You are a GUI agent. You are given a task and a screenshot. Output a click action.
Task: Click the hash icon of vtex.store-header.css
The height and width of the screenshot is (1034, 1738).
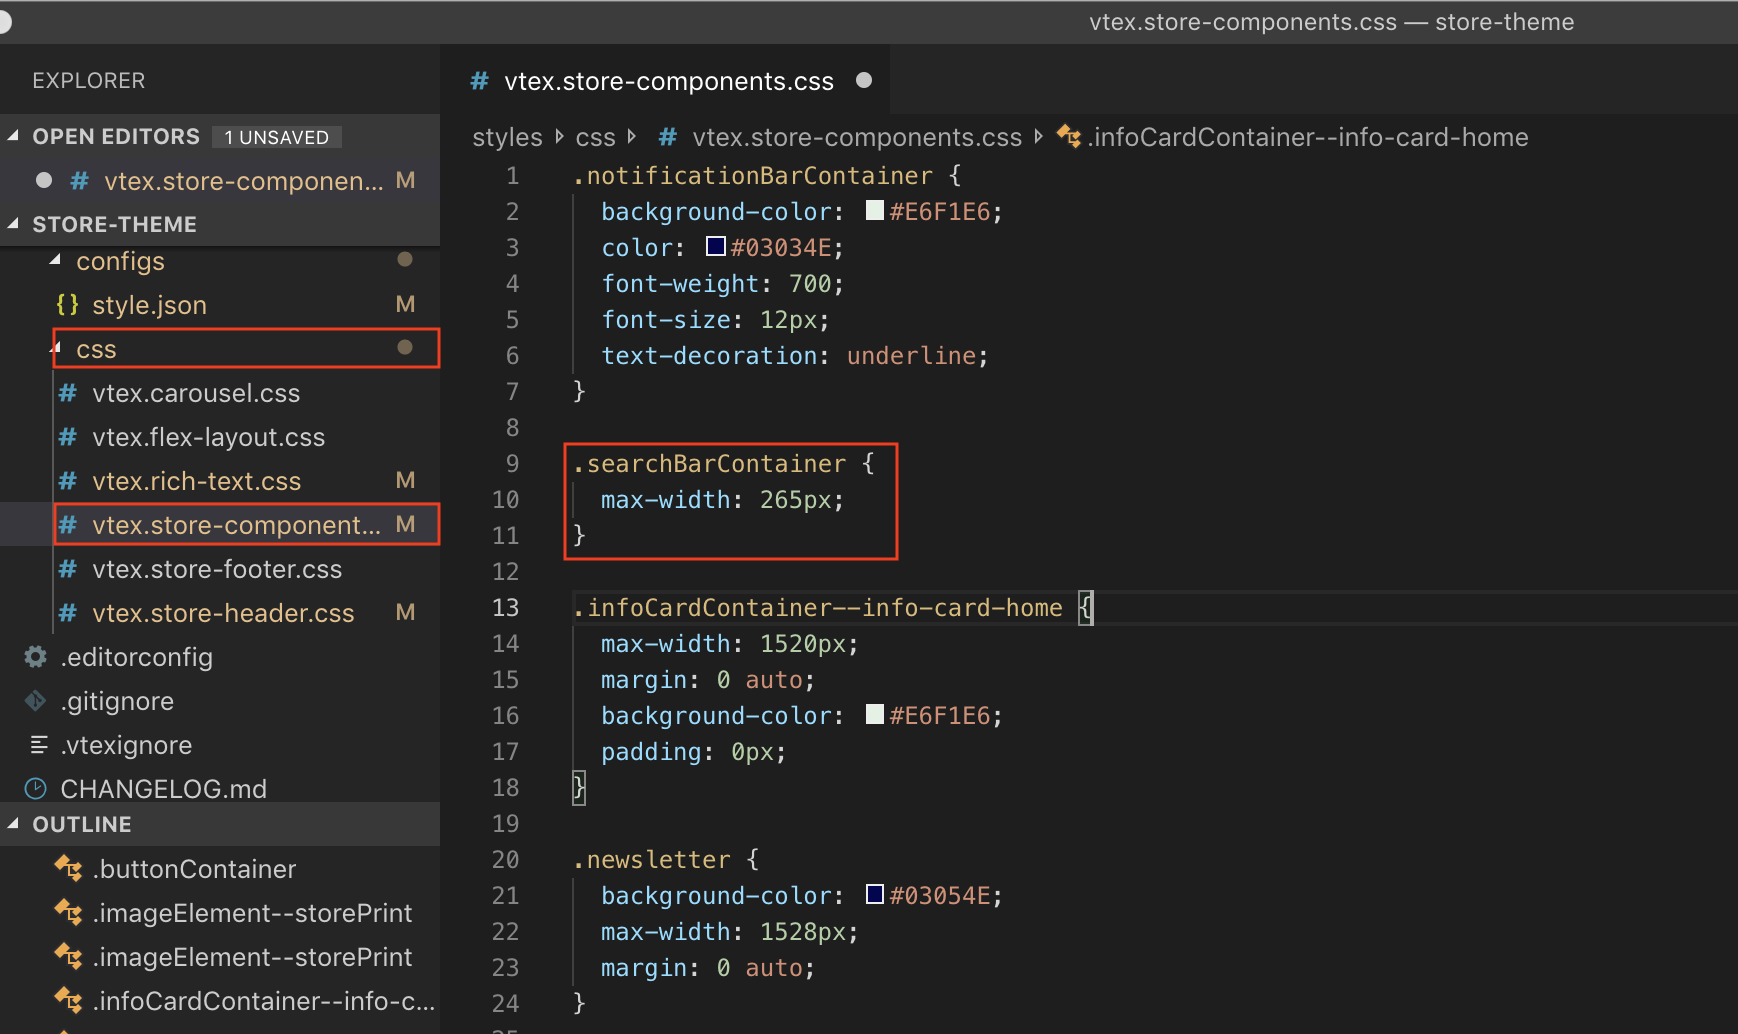coord(68,613)
